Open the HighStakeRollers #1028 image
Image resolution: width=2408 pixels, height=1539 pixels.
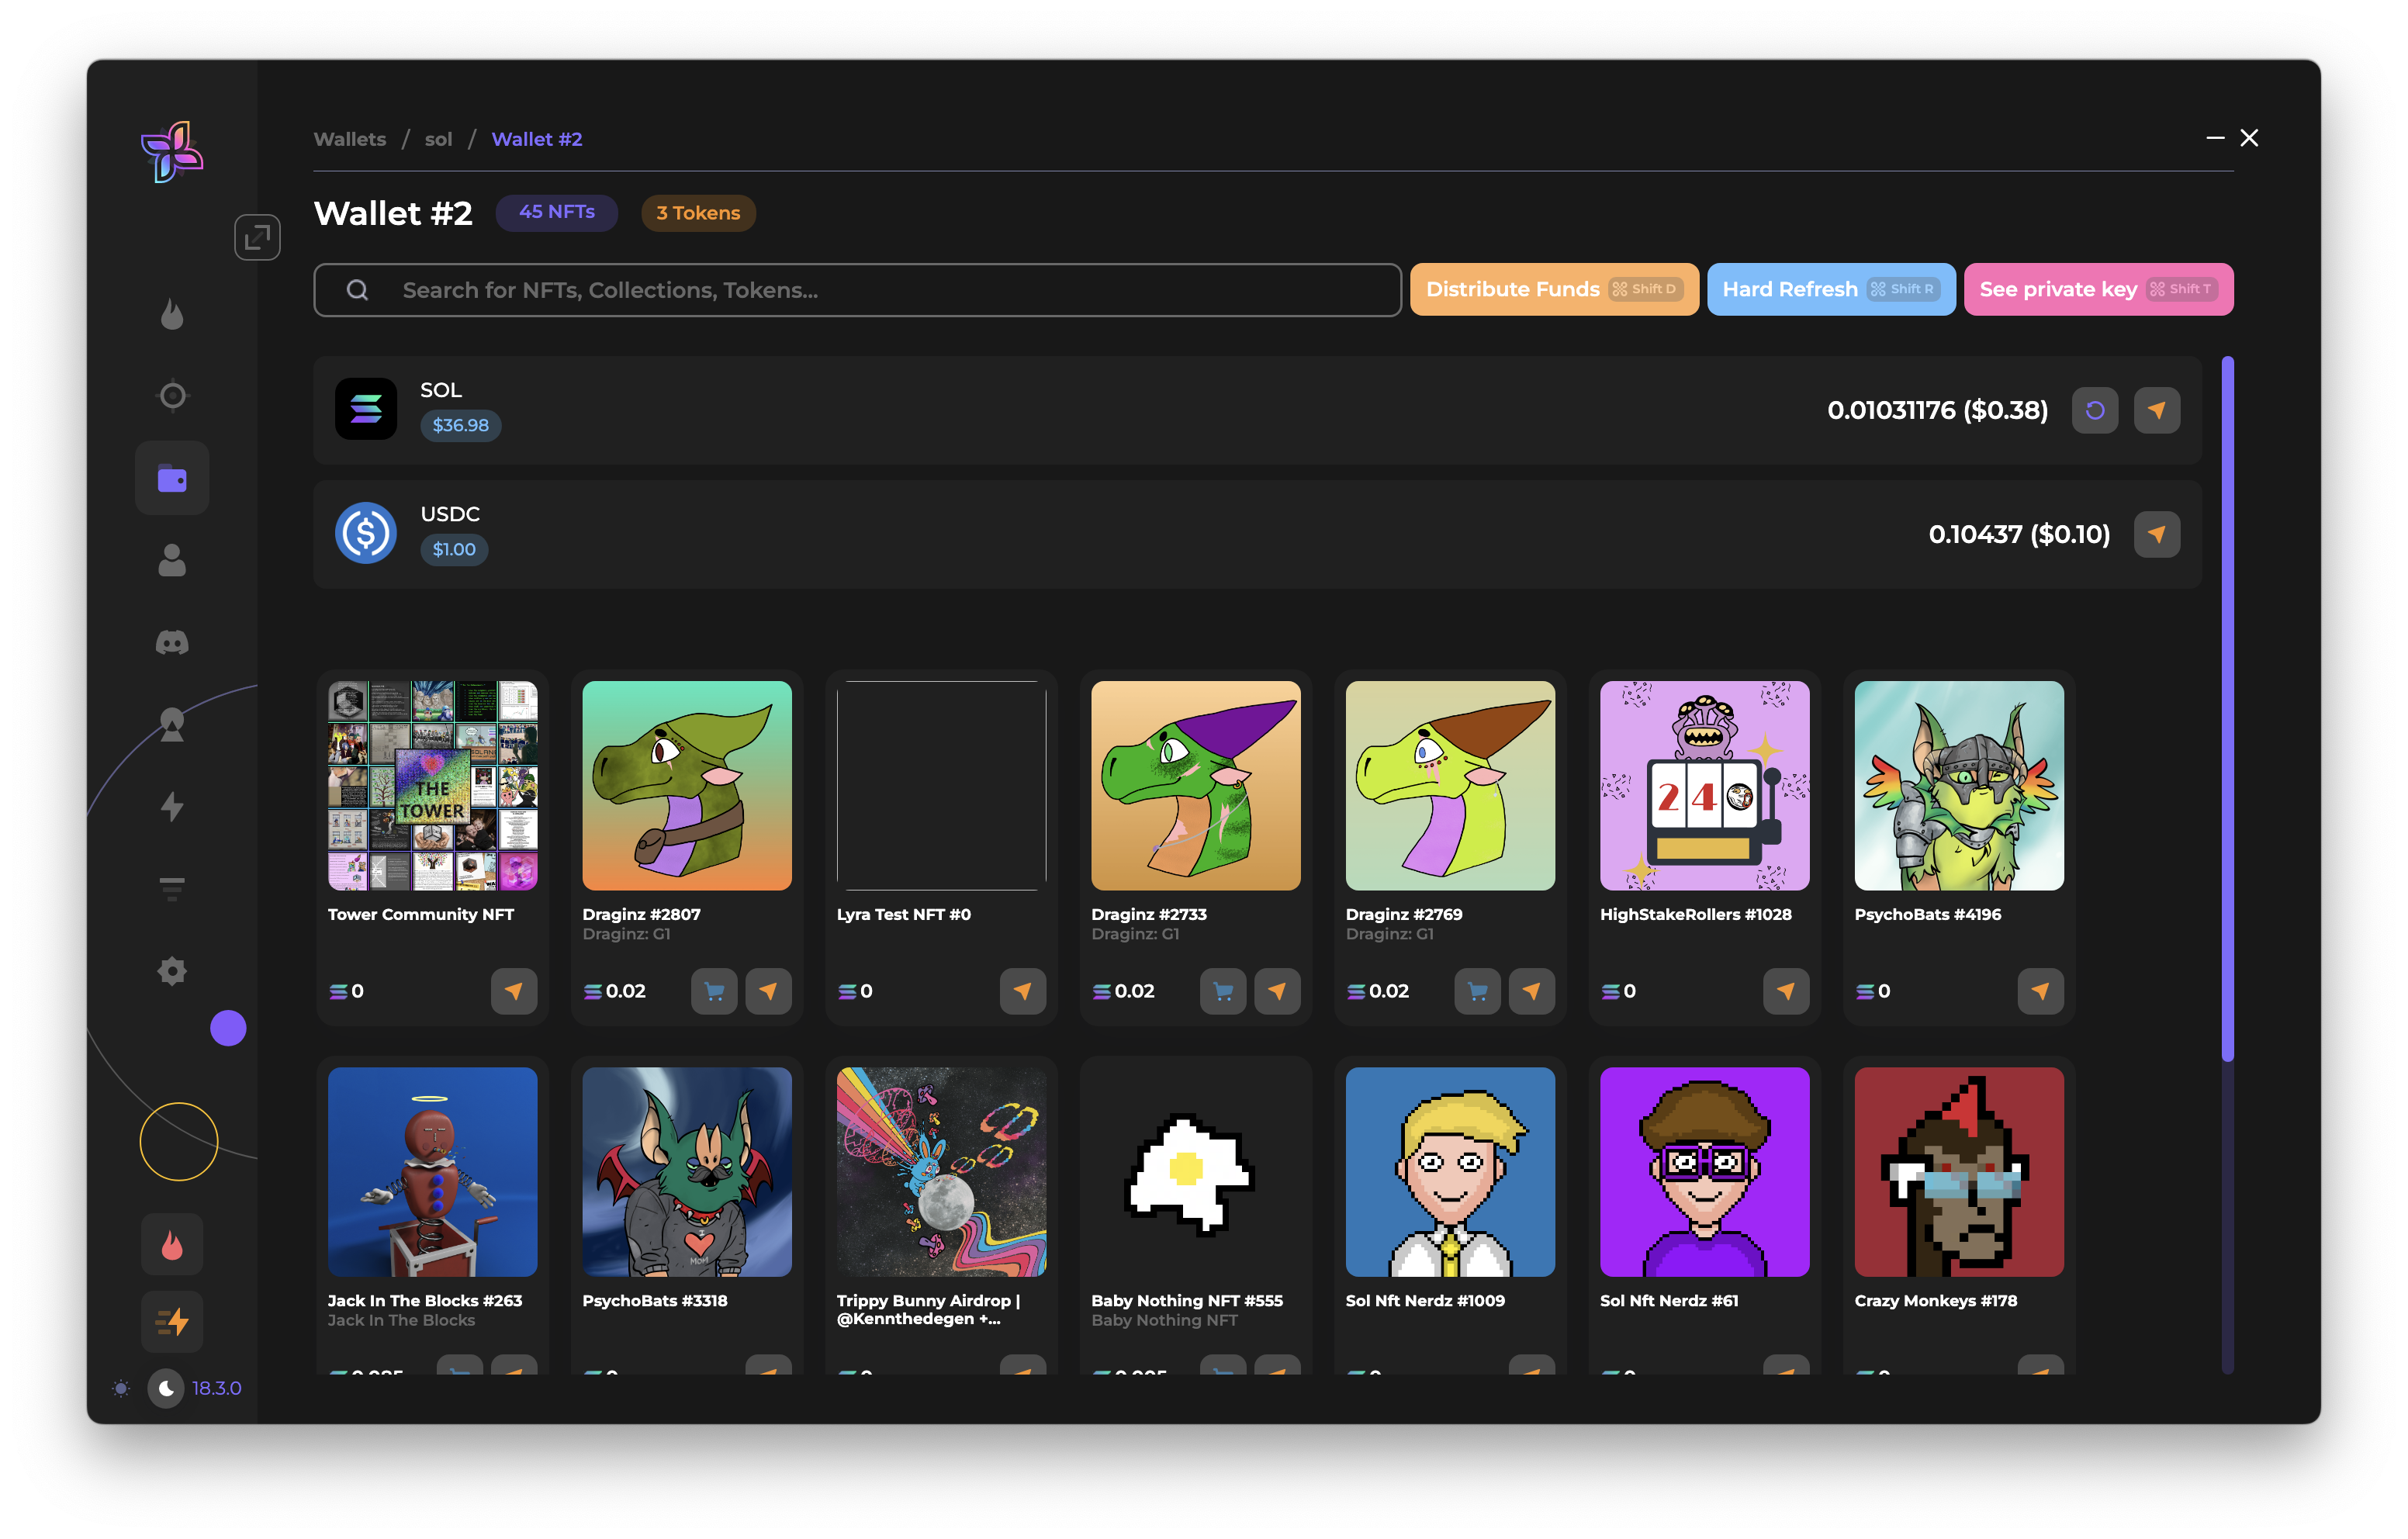[1704, 785]
